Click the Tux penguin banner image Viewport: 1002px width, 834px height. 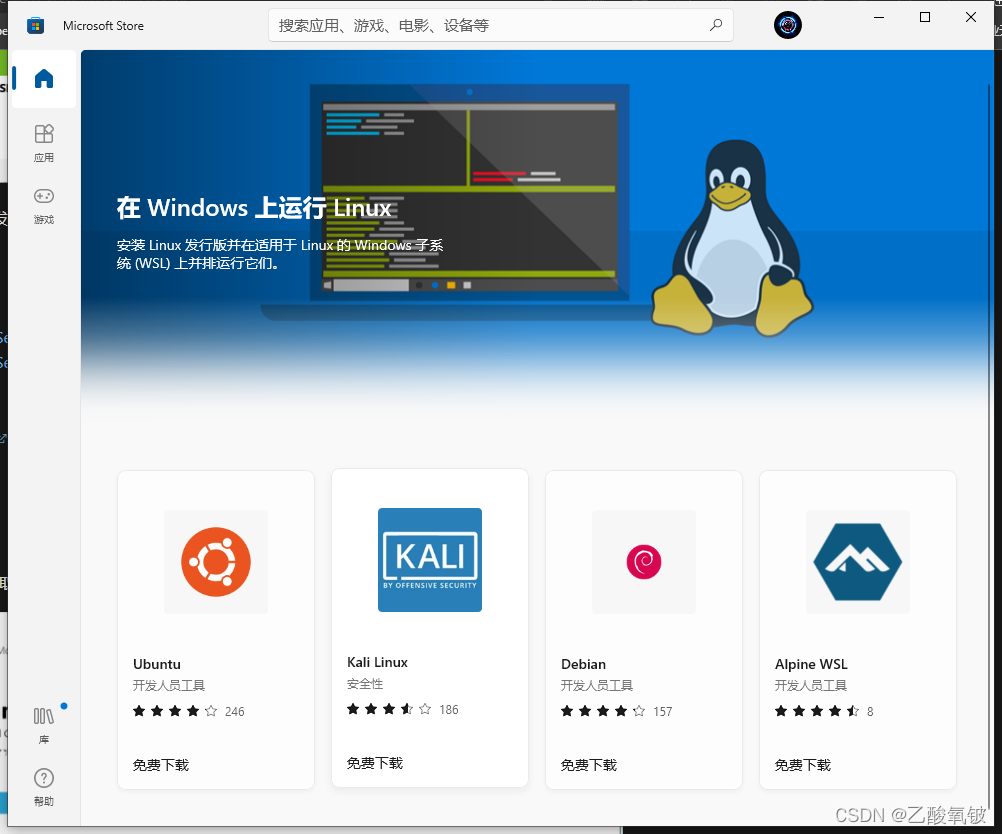732,238
